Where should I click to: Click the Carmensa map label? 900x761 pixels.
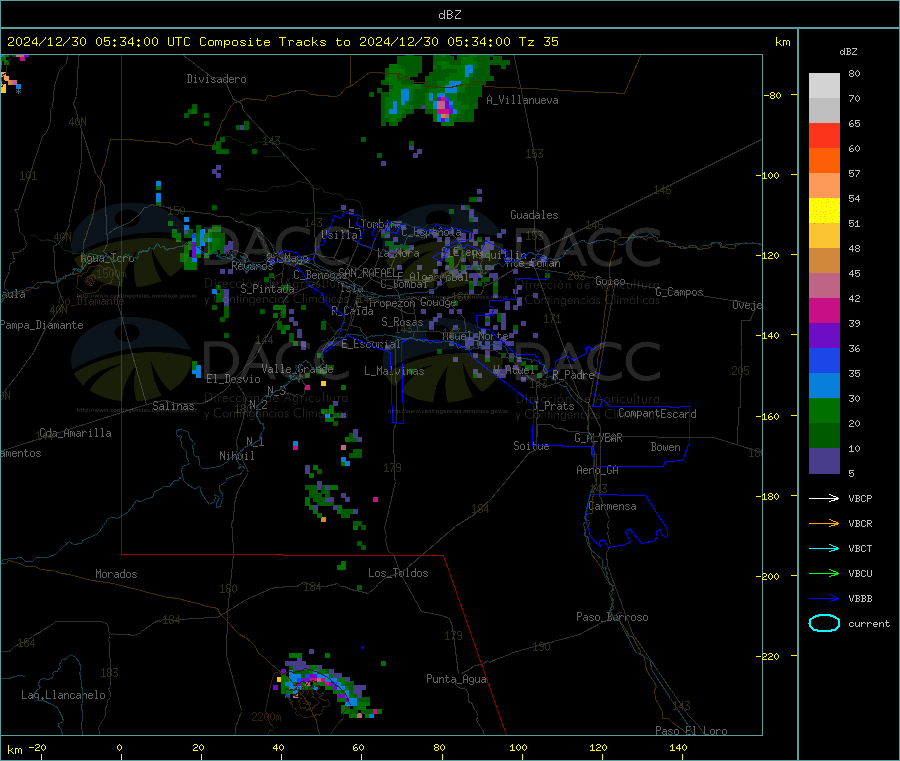click(x=612, y=506)
